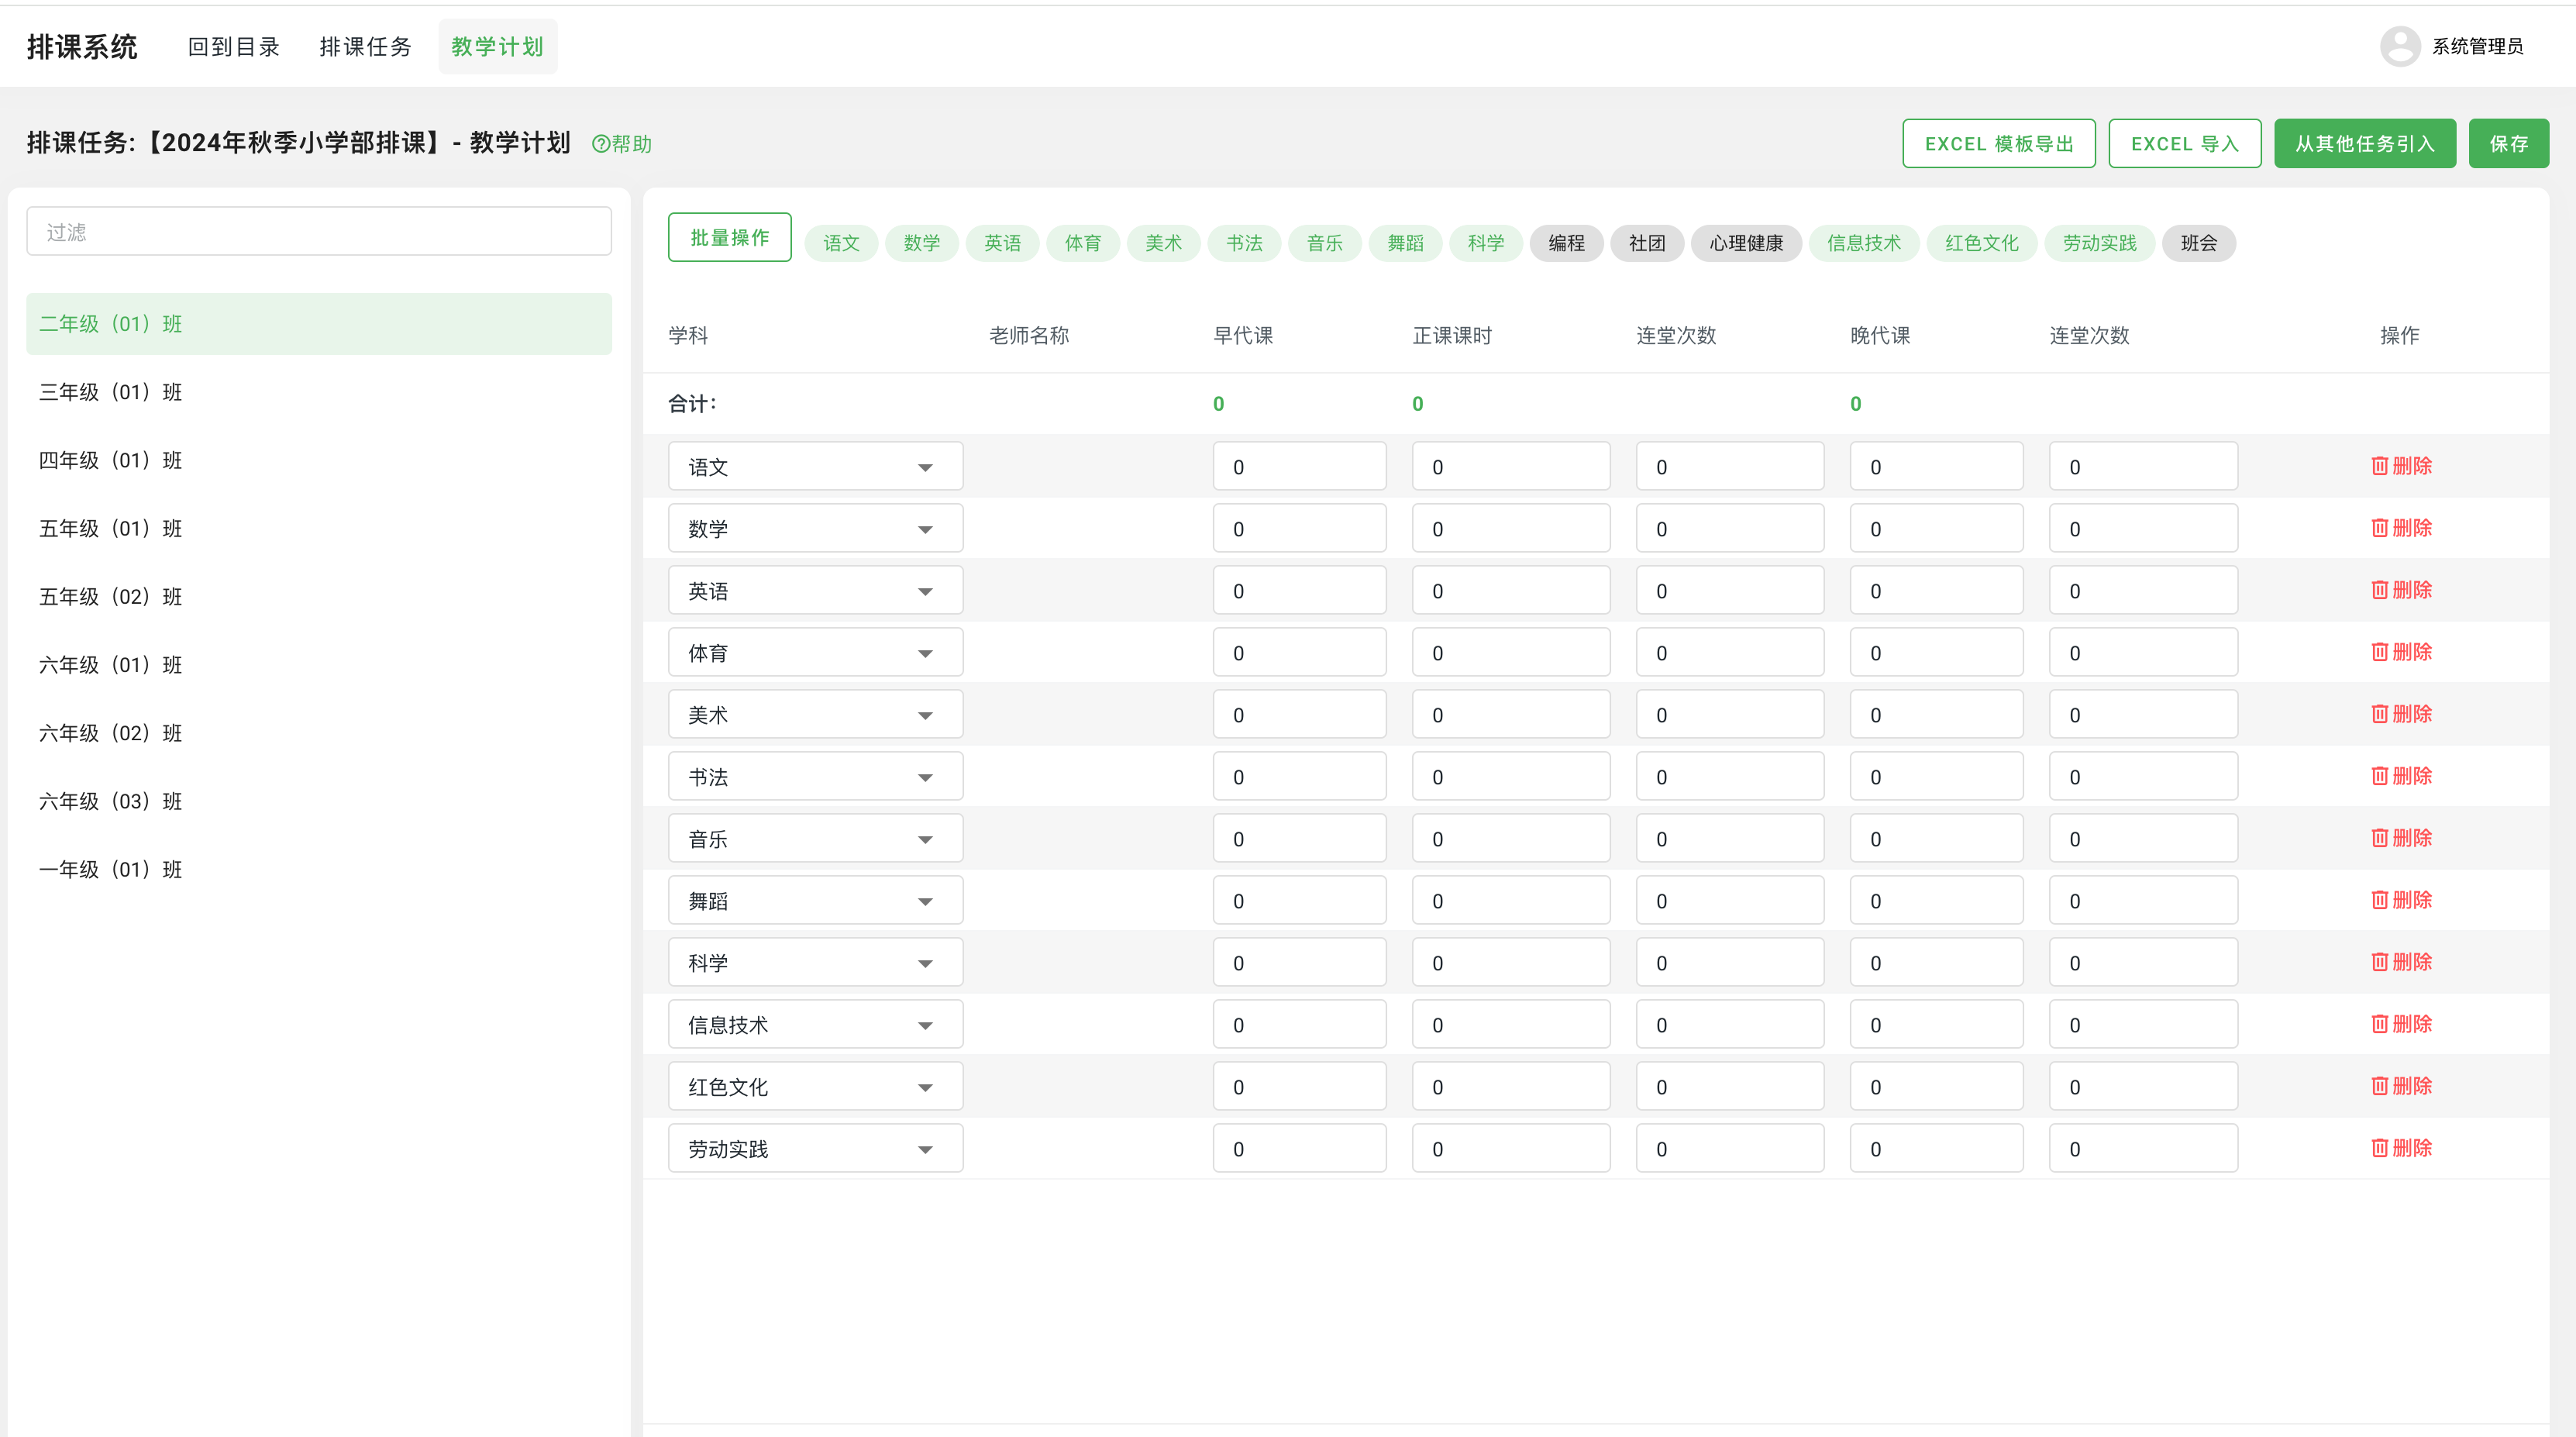This screenshot has height=1437, width=2576.
Task: Delete the 数学 subject row
Action: tap(2401, 528)
